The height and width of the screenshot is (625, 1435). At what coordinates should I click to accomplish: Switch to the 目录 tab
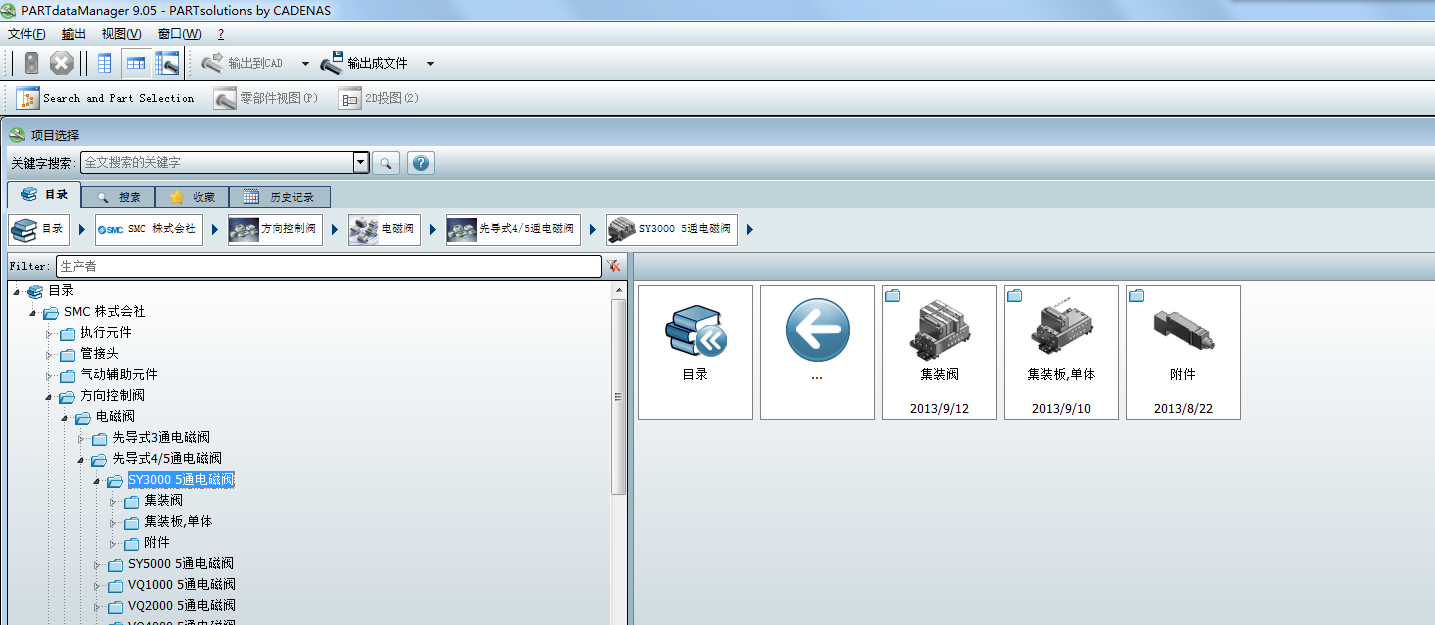(x=45, y=195)
